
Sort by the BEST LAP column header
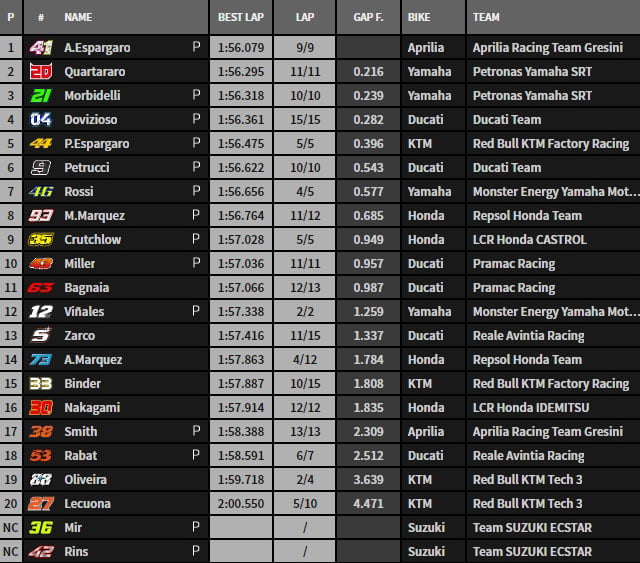(241, 17)
